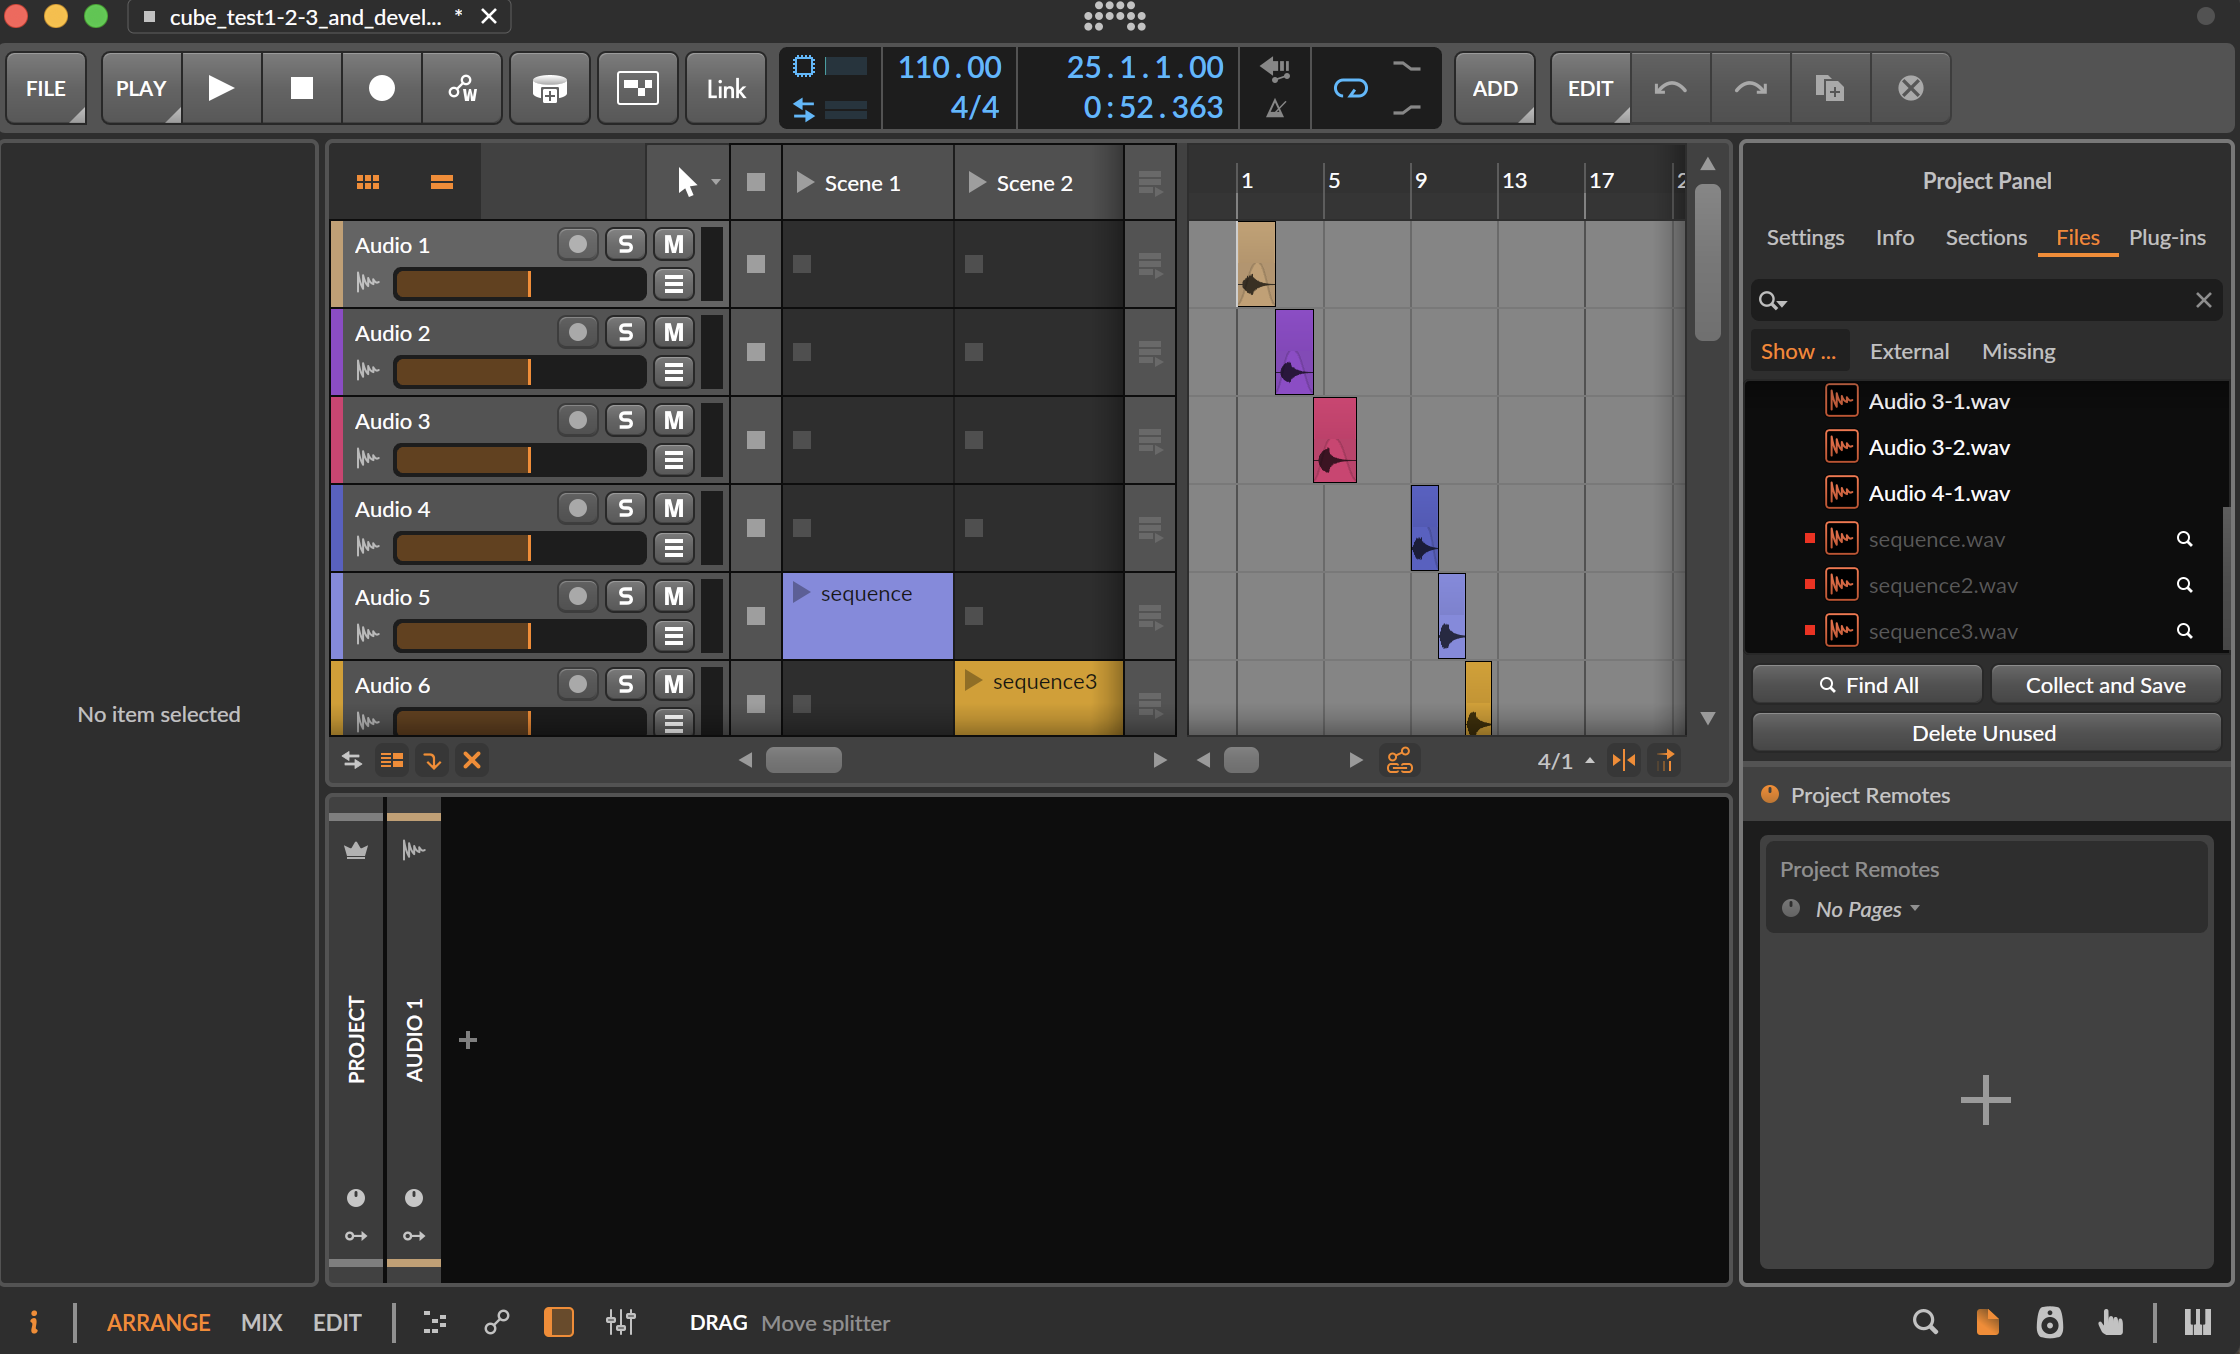Switch to MIX view
Image resolution: width=2240 pixels, height=1354 pixels.
261,1322
